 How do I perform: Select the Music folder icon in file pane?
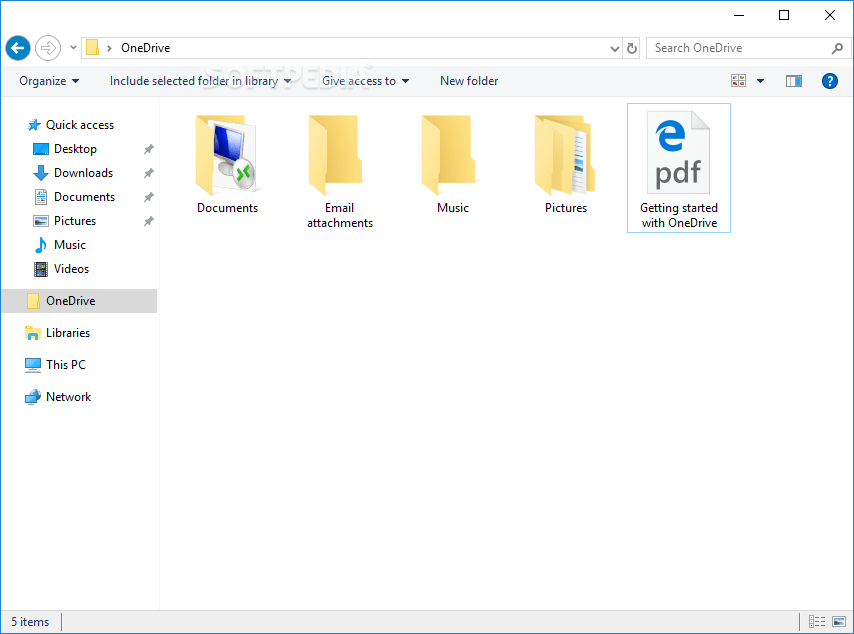pyautogui.click(x=448, y=155)
